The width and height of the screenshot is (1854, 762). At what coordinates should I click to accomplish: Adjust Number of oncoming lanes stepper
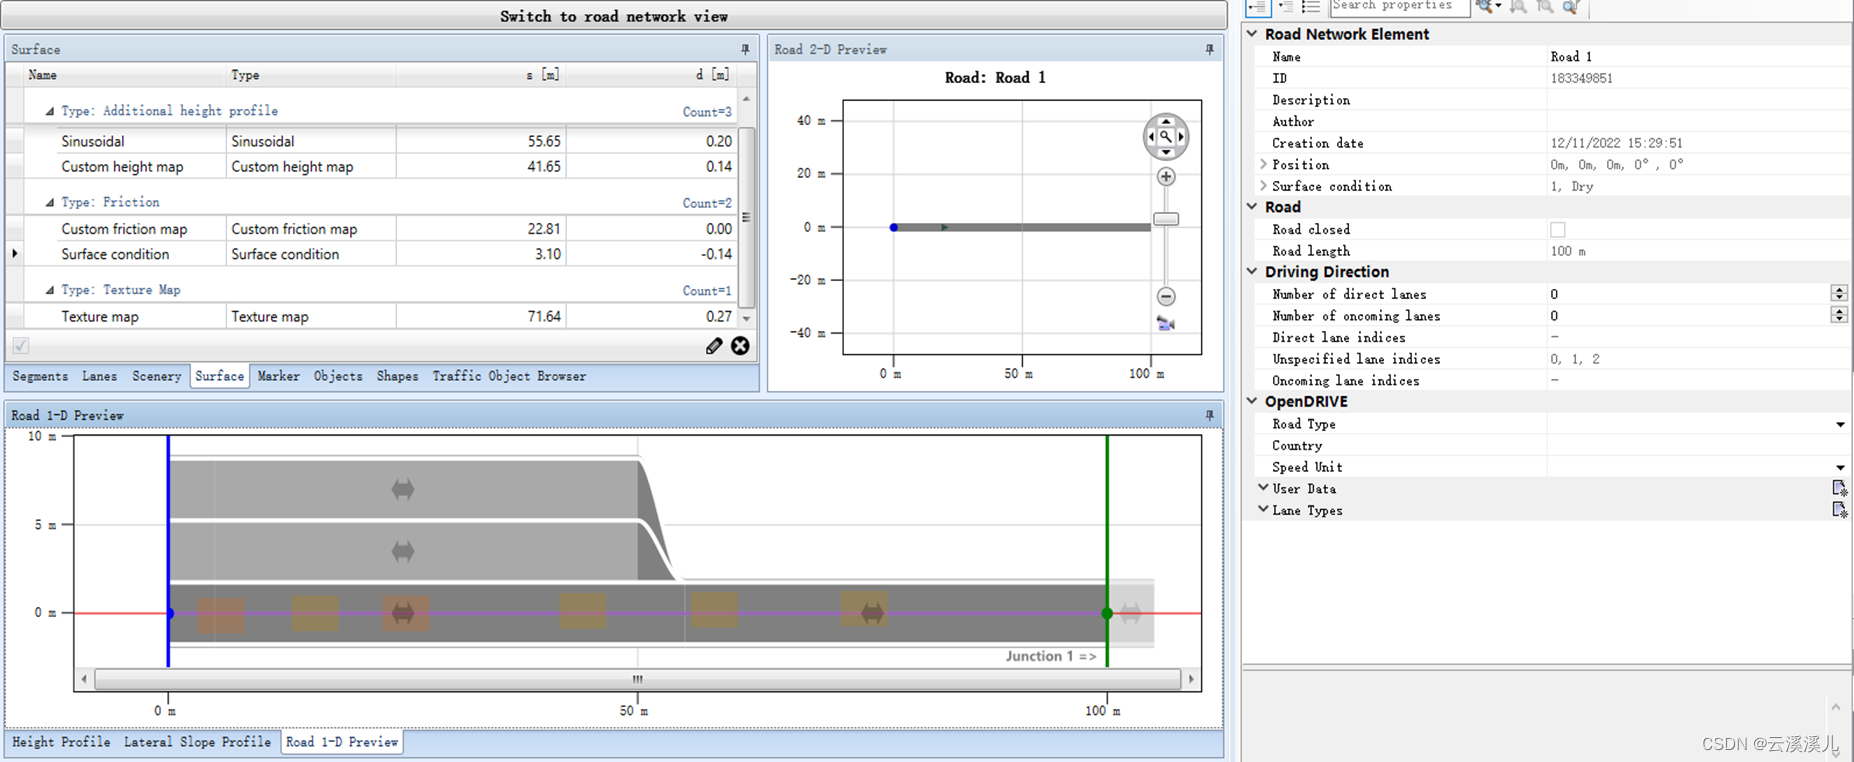(1839, 315)
